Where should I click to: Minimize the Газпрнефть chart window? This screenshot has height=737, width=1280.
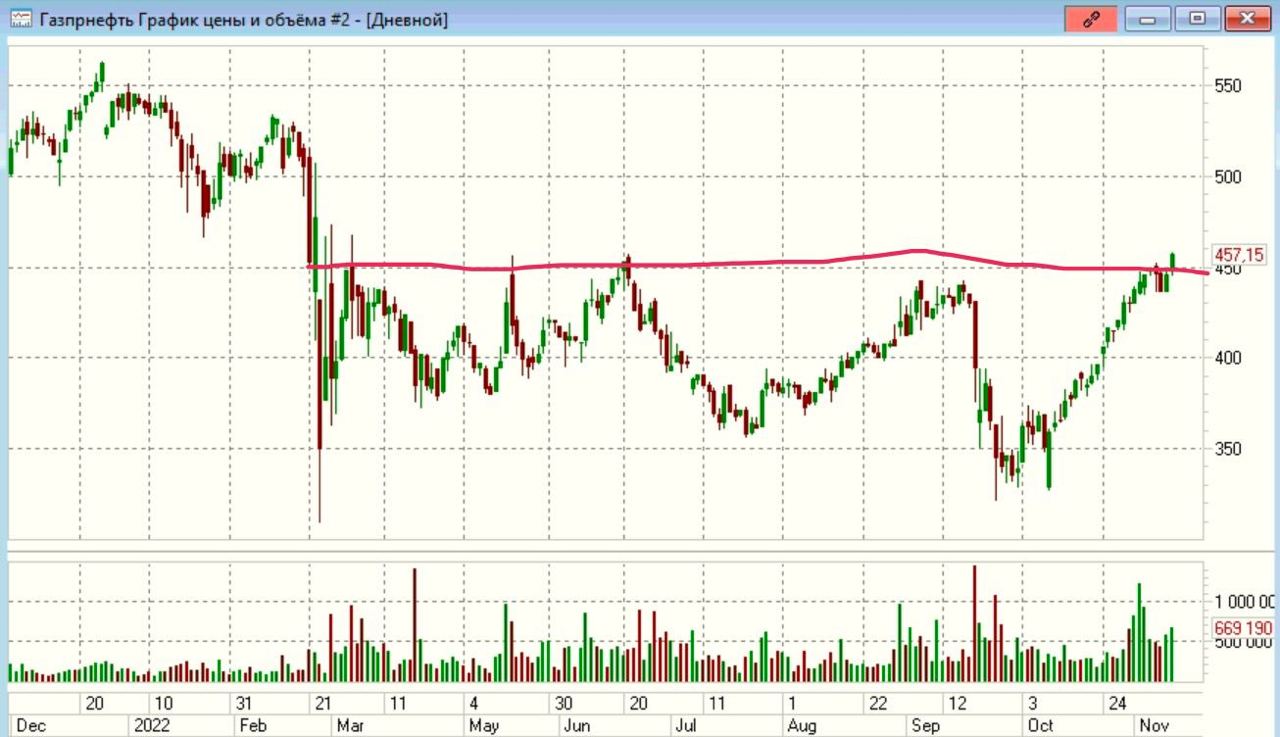click(1147, 19)
